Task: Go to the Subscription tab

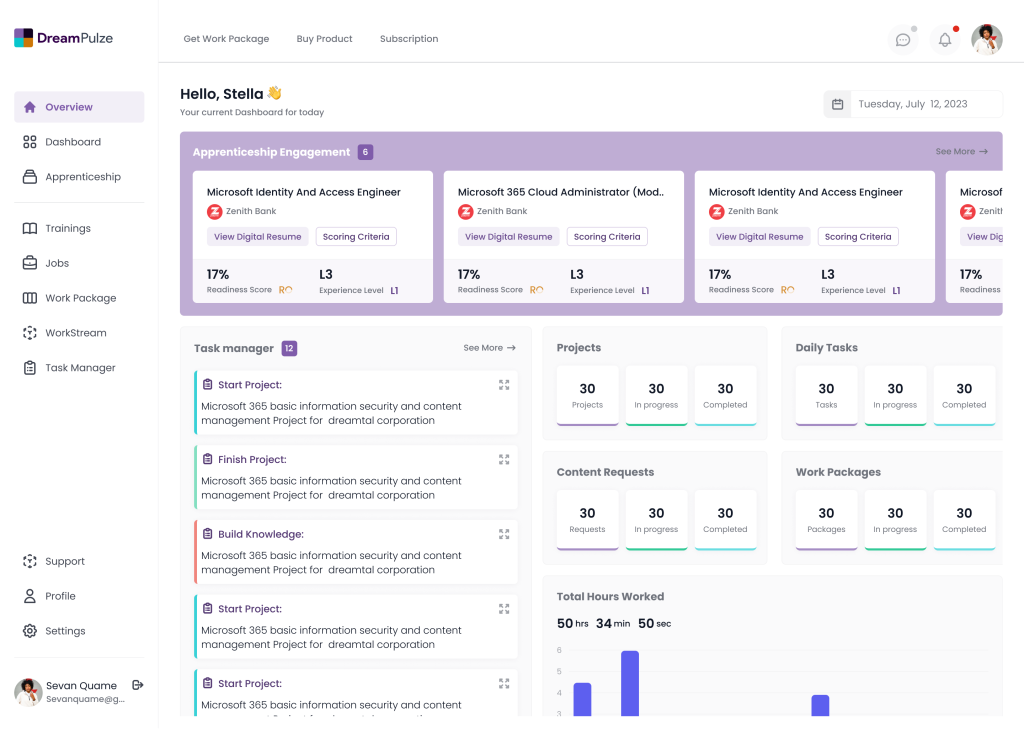Action: [409, 39]
